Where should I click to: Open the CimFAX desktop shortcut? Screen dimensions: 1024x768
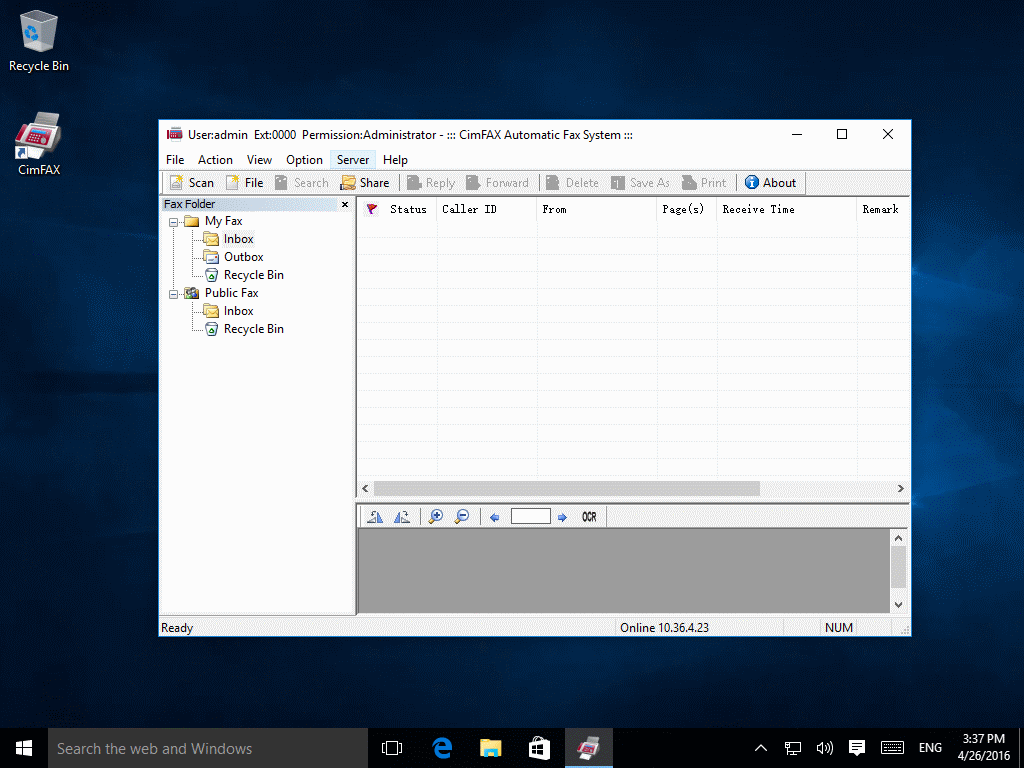[39, 144]
